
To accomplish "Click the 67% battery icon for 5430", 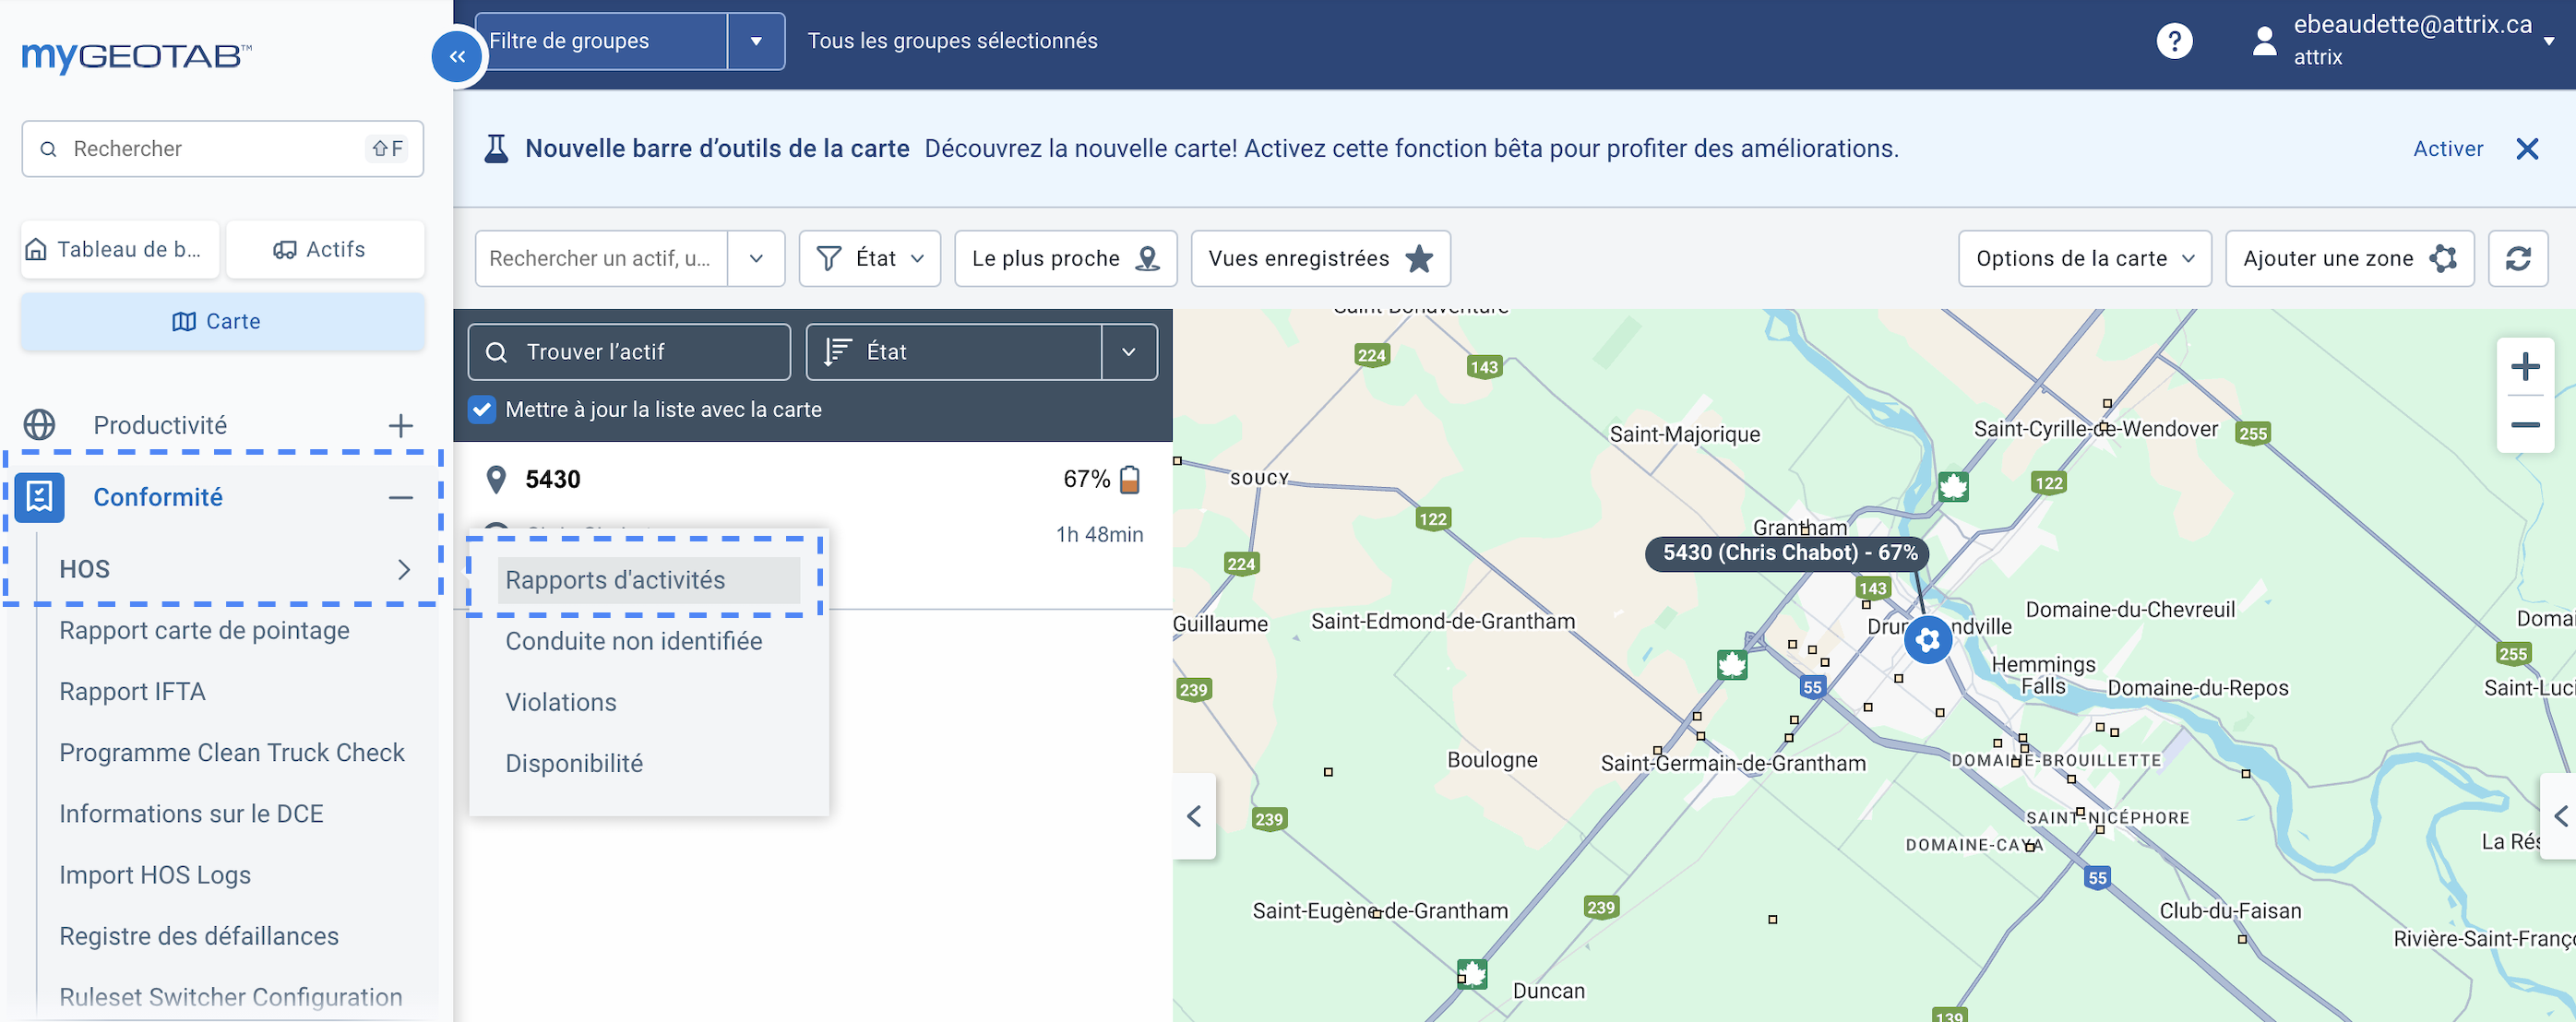I will 1129,480.
